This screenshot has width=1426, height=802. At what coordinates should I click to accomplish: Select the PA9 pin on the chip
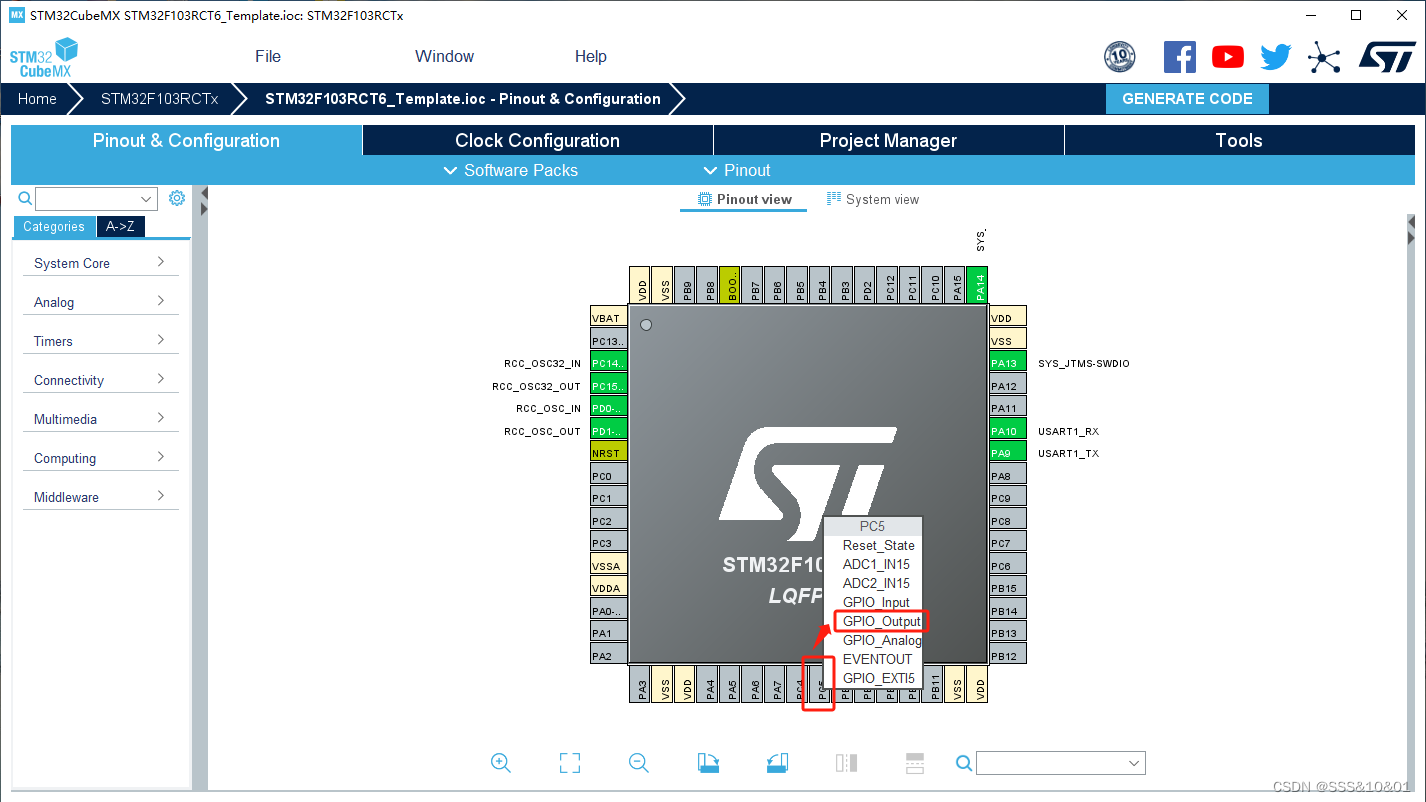coord(1008,453)
